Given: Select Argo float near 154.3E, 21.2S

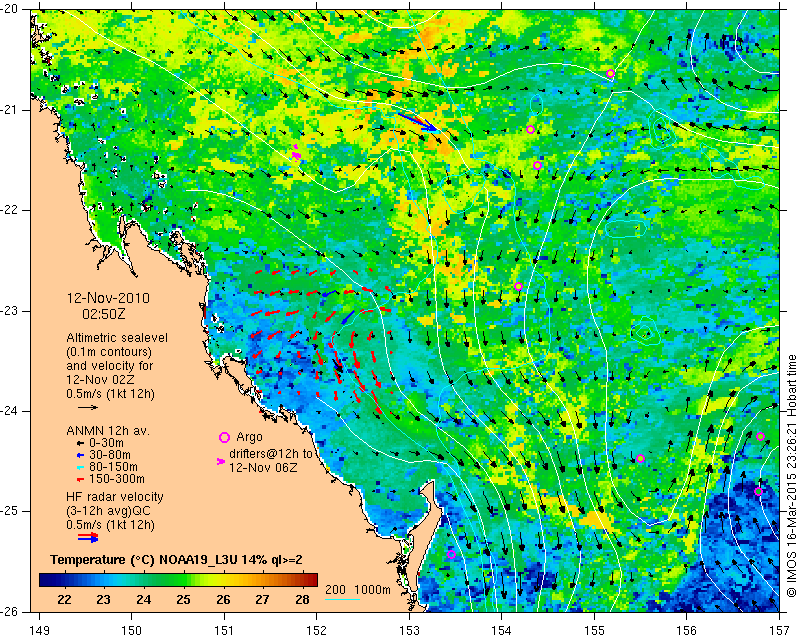Looking at the screenshot, I should point(530,130).
